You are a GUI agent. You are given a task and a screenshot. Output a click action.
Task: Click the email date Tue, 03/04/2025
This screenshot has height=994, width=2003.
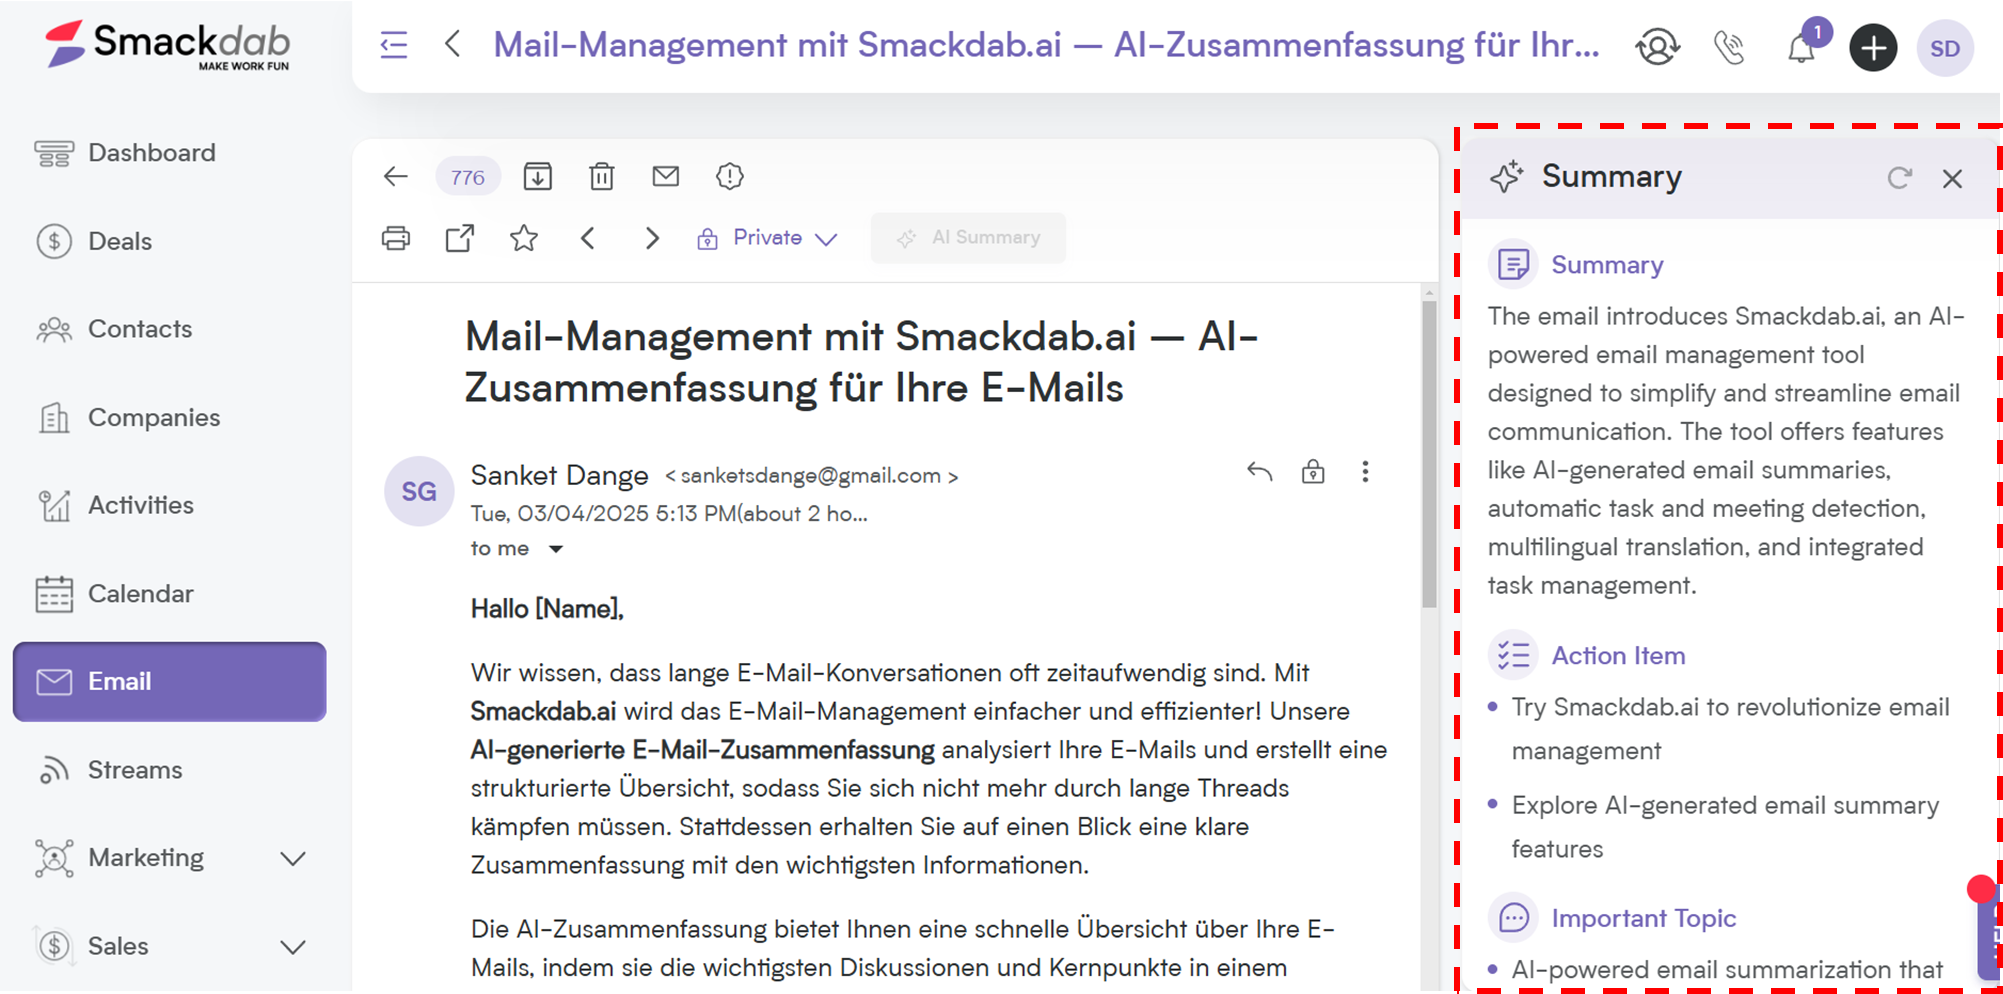point(669,514)
